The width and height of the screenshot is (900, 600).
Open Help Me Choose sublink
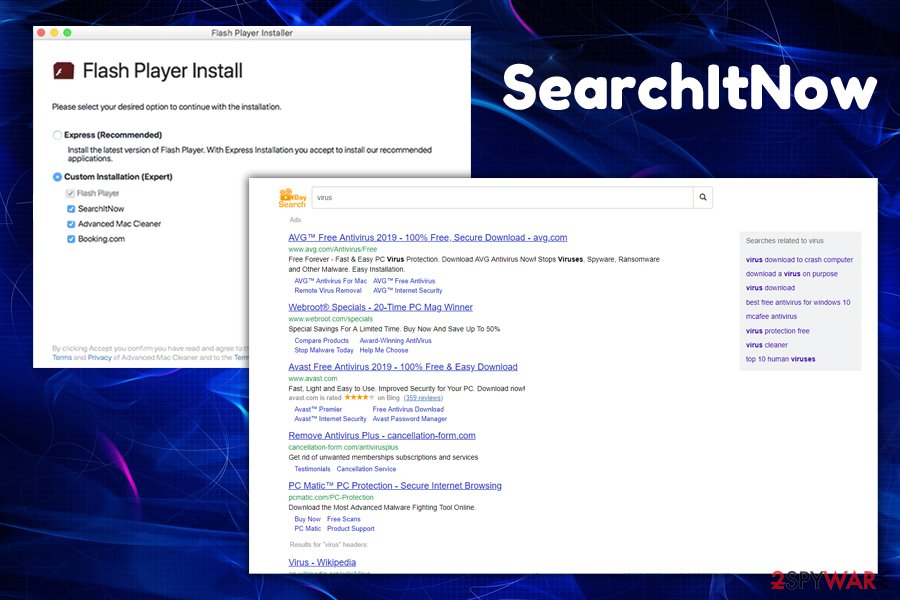click(x=384, y=350)
